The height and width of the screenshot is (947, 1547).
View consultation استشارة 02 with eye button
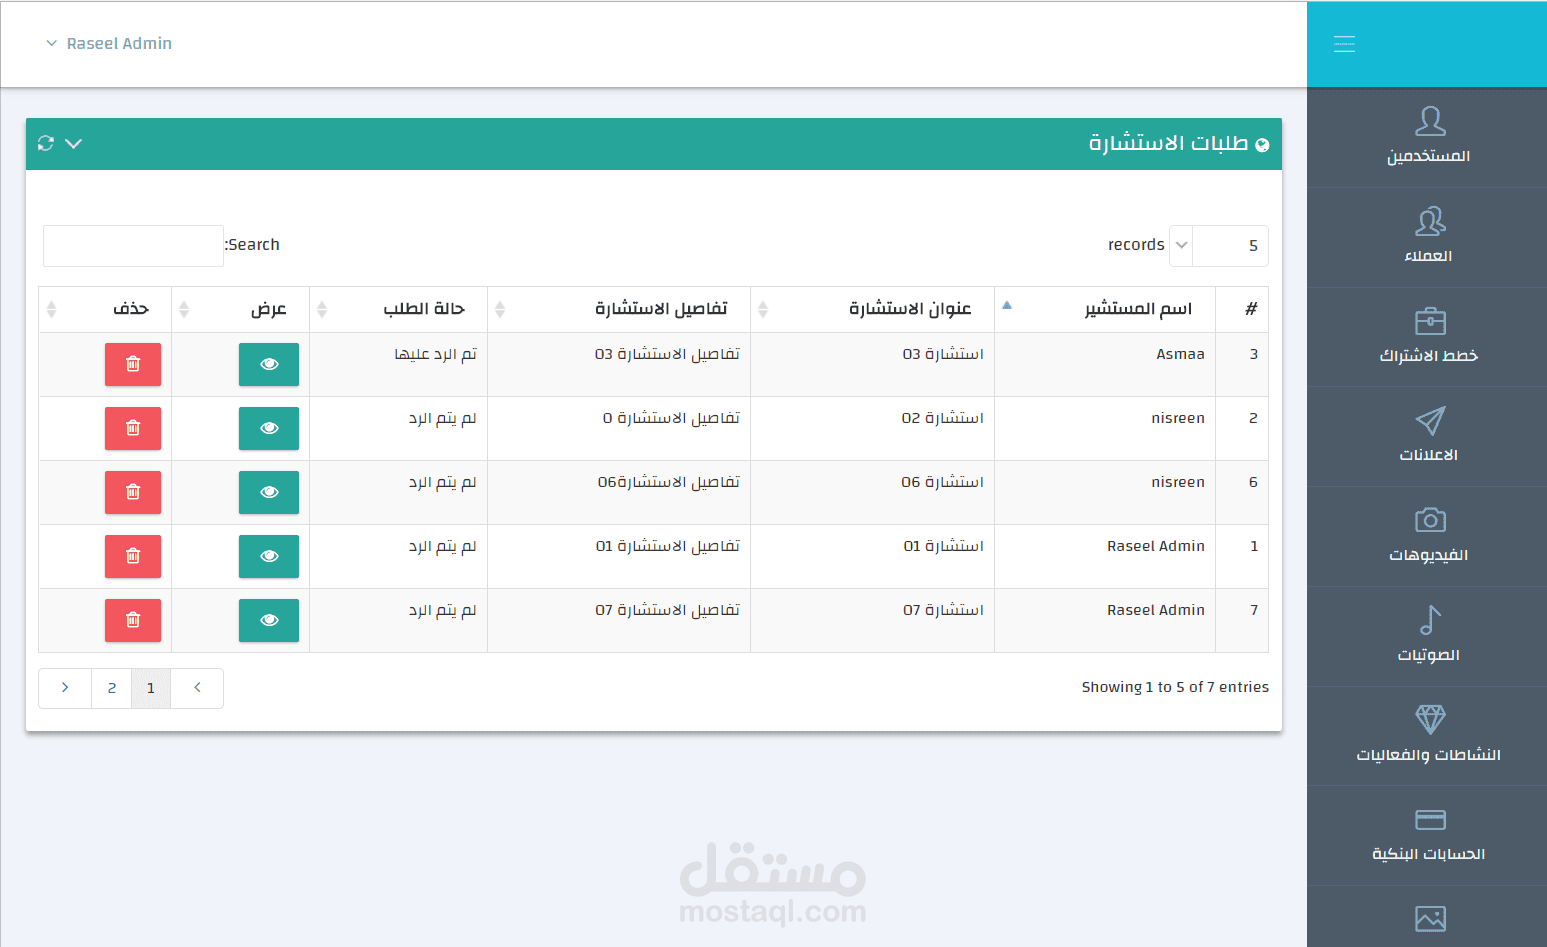(269, 428)
